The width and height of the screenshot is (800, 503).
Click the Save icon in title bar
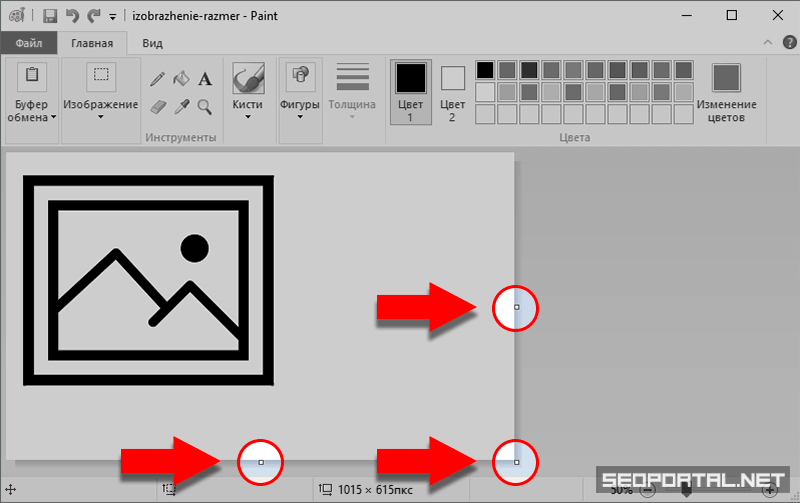click(x=50, y=15)
